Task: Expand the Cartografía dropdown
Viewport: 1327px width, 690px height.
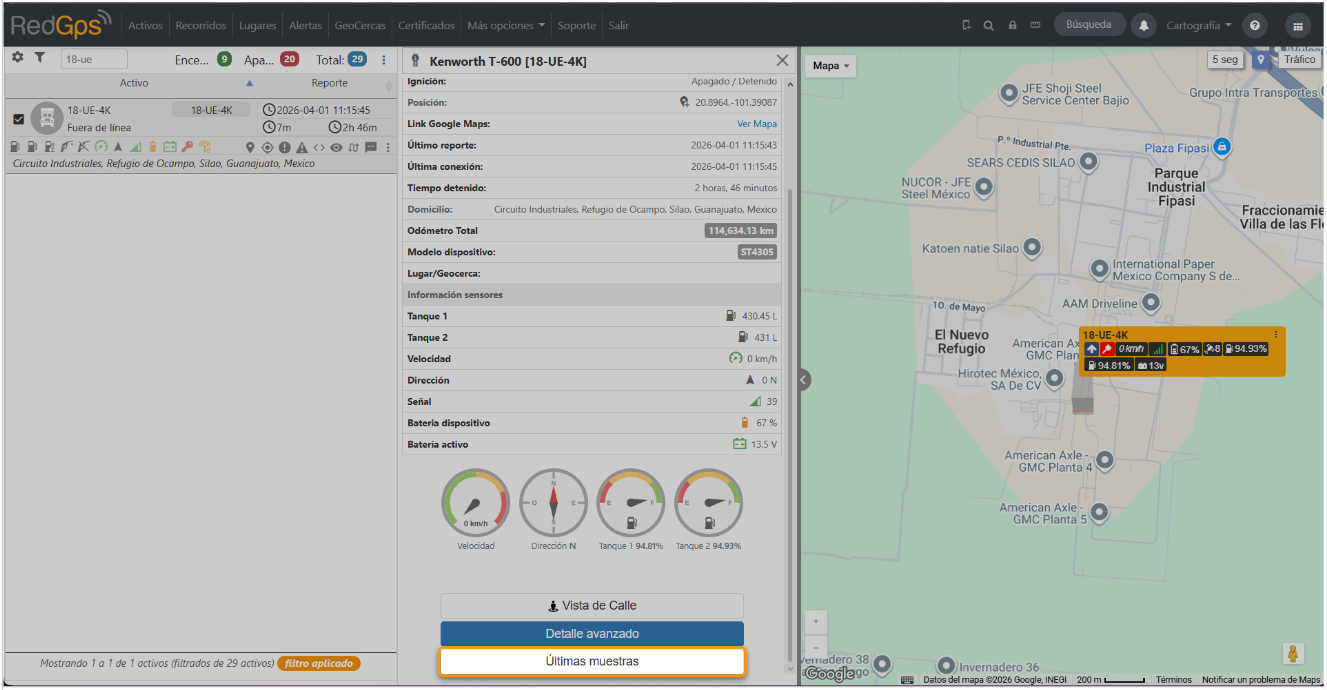Action: 1199,25
